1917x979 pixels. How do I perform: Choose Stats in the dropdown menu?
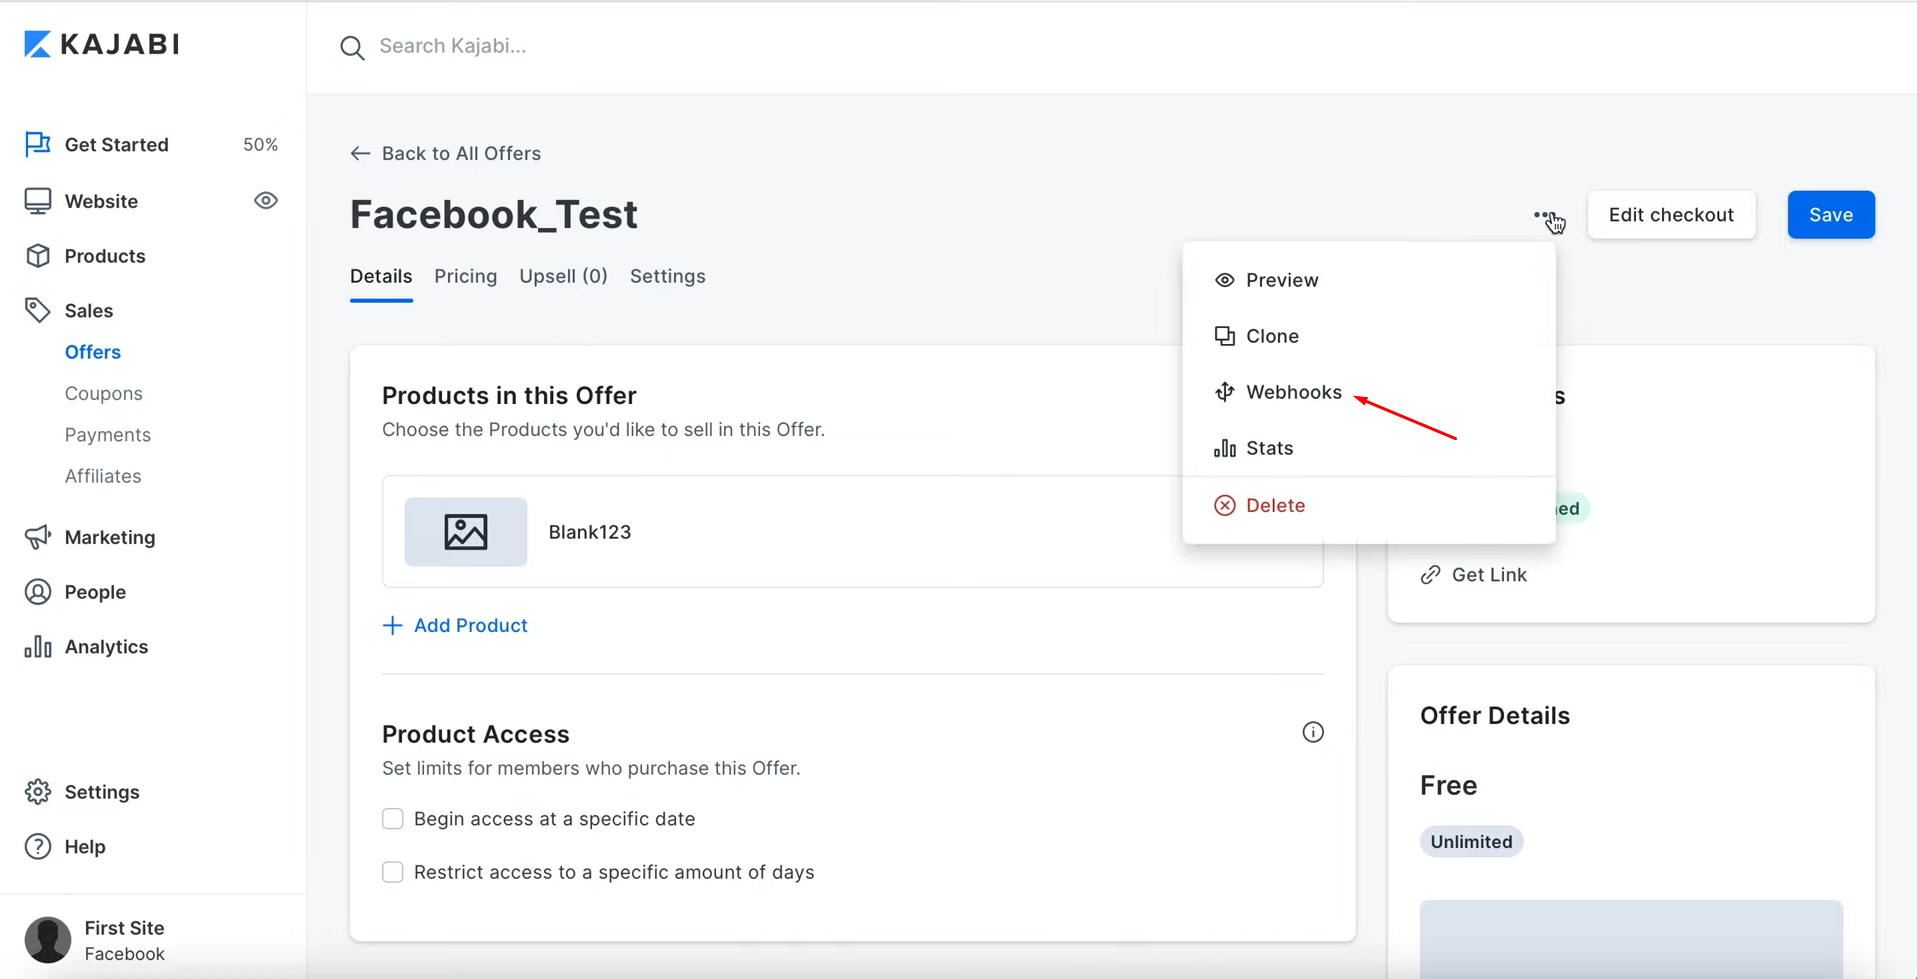[x=1369, y=448]
